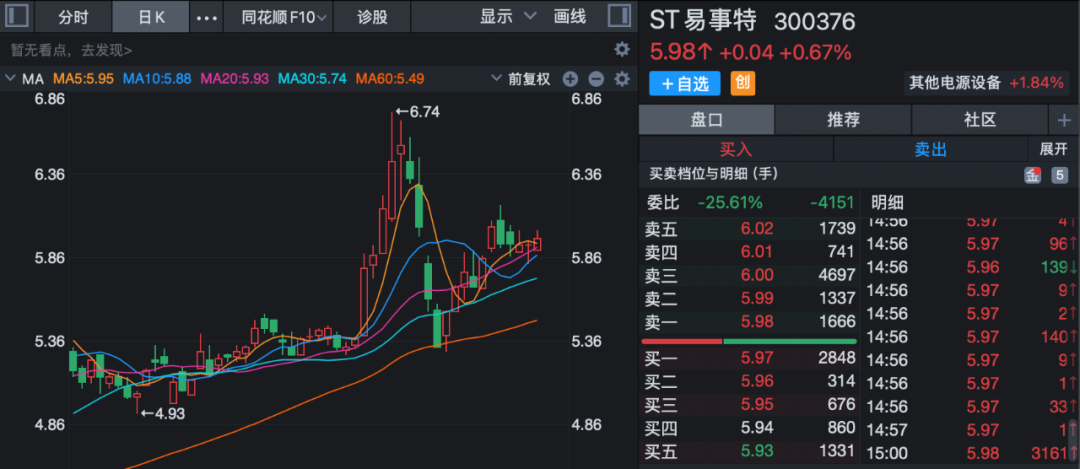Click the 金 icon with red dot

1032,175
